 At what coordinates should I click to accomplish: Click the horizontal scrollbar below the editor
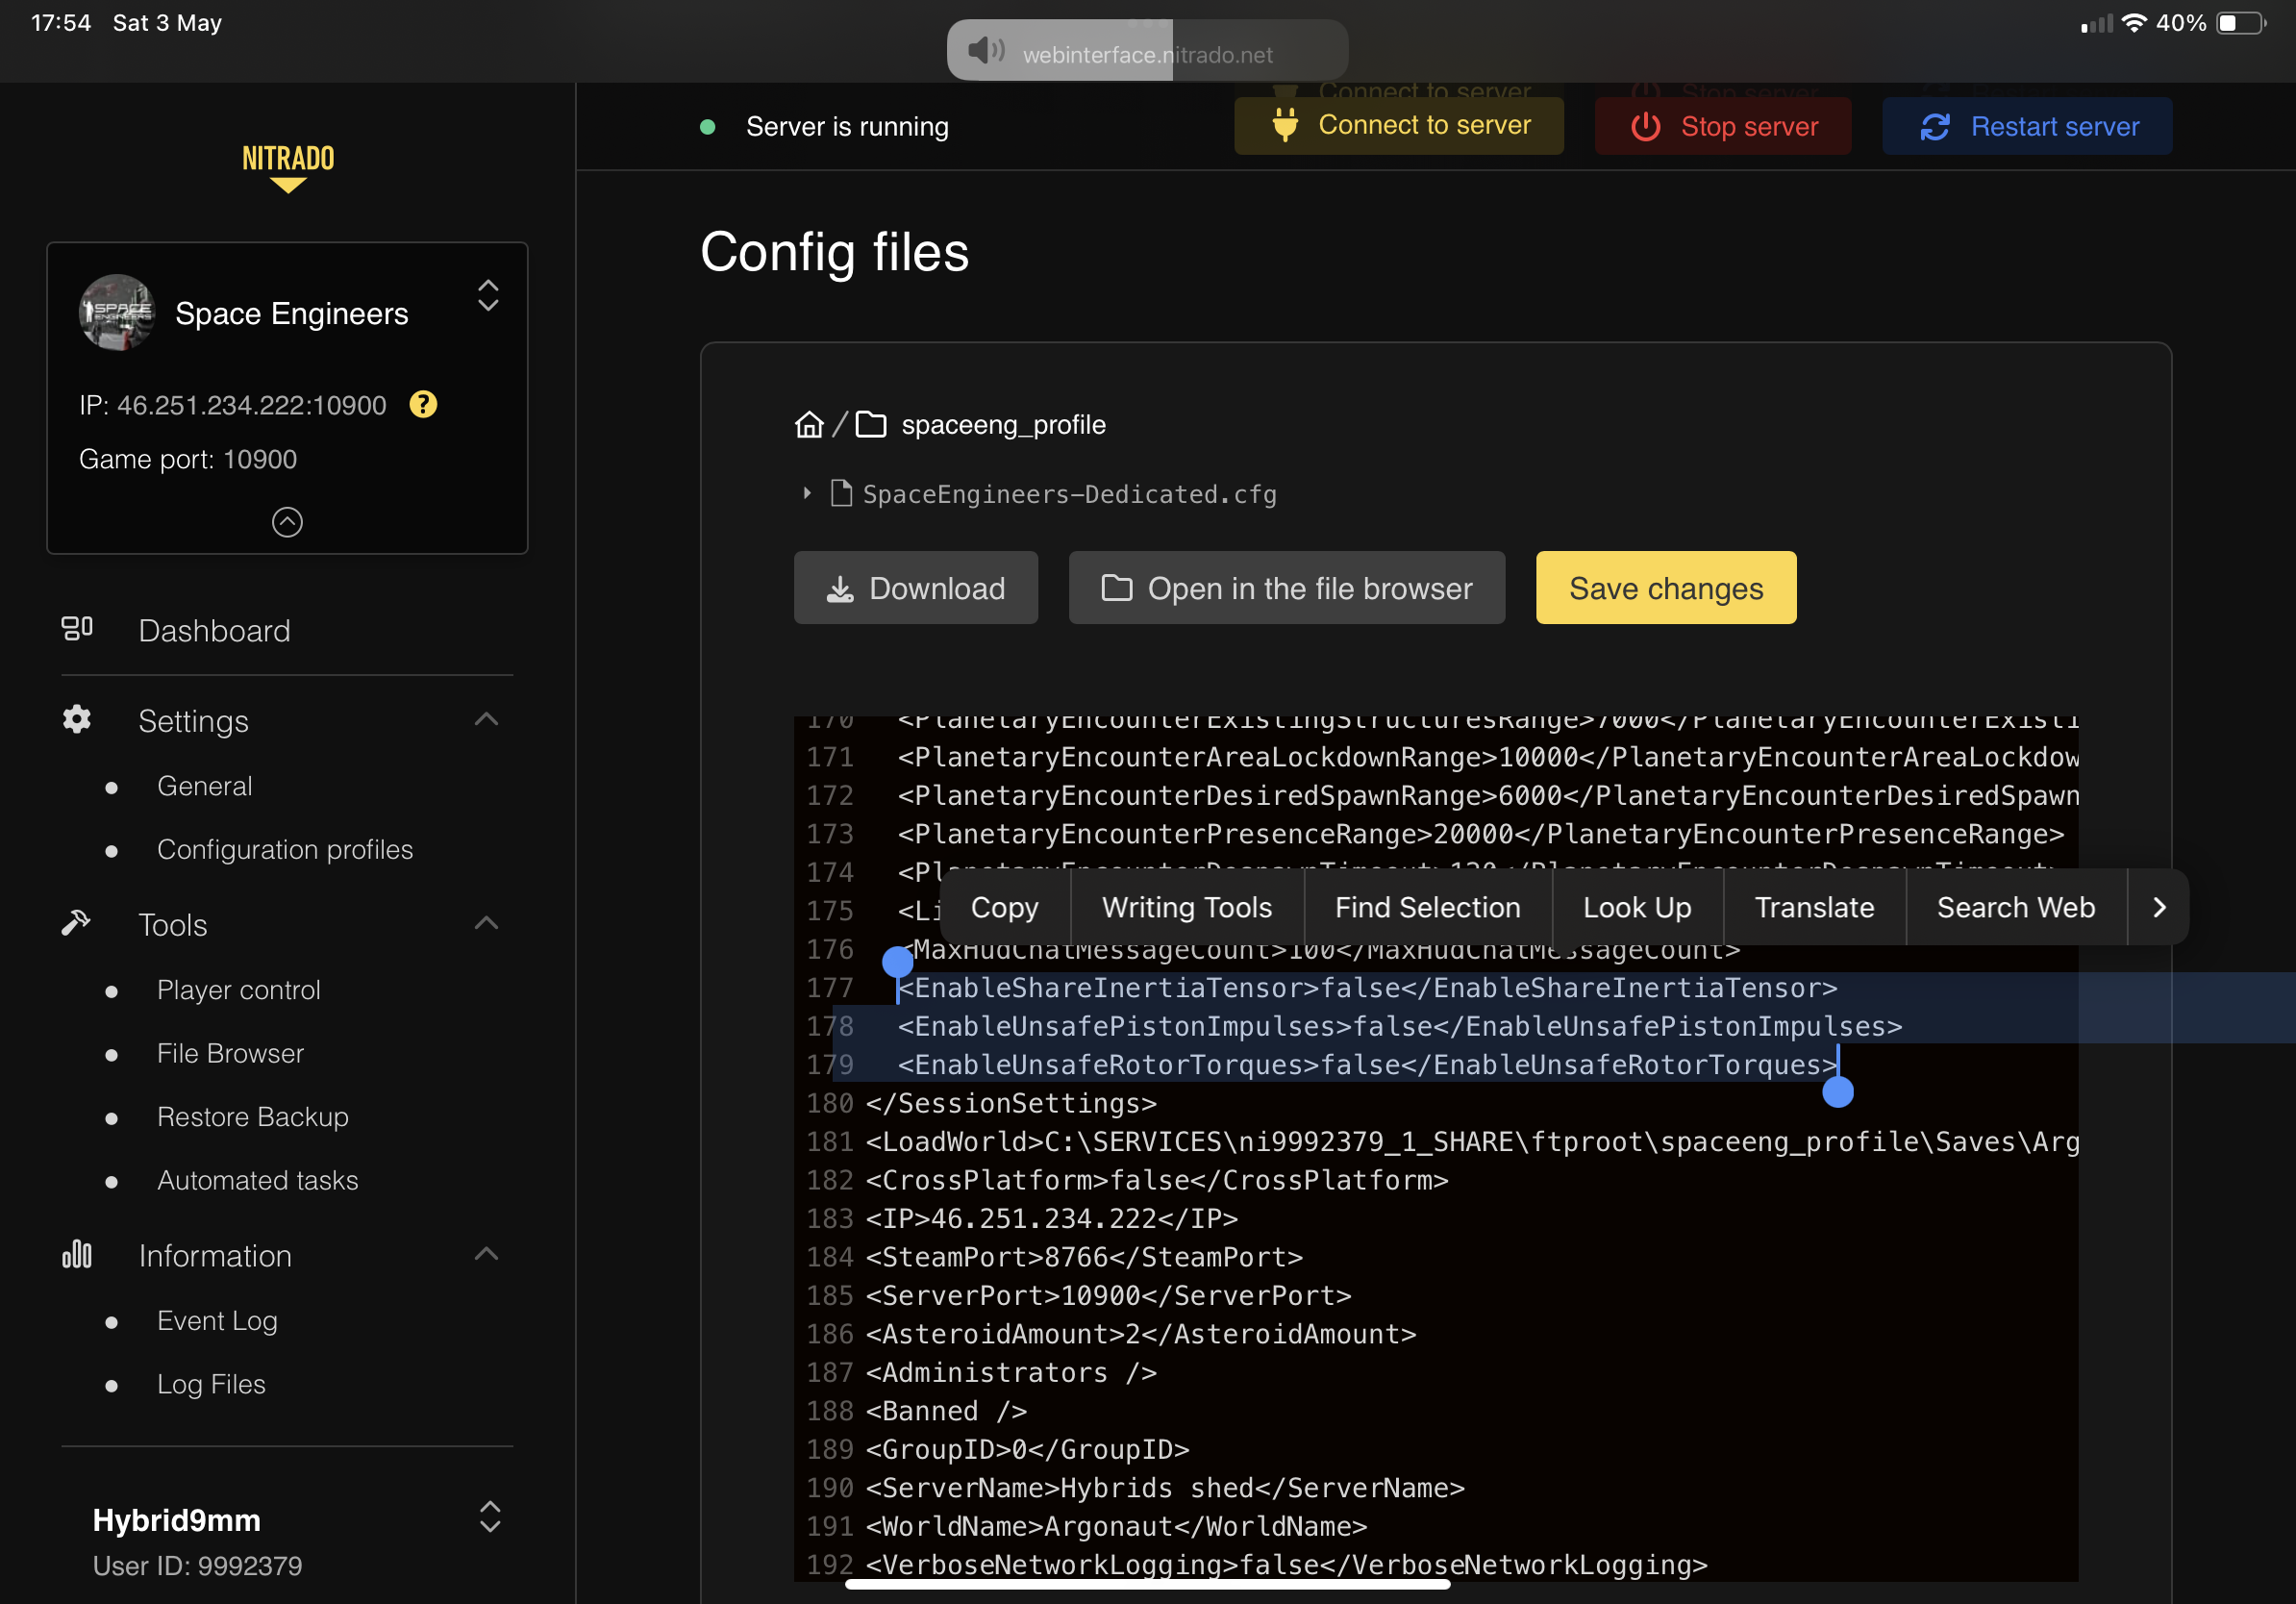pos(1147,1584)
